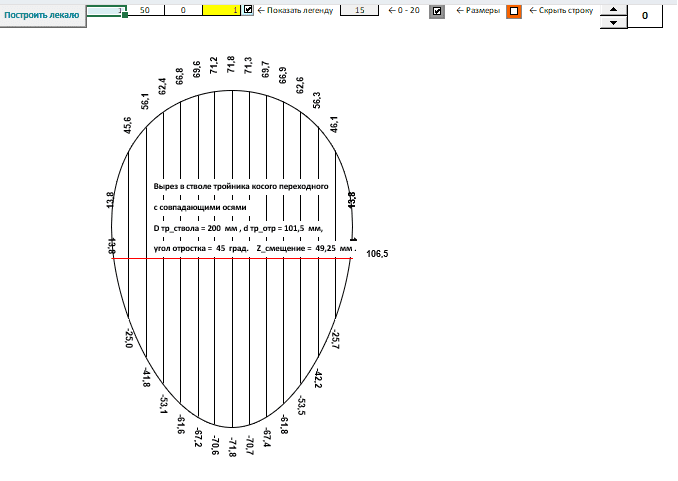Image resolution: width=678 pixels, height=481 pixels.
Task: Select the top data label 71,8
Action: point(231,64)
